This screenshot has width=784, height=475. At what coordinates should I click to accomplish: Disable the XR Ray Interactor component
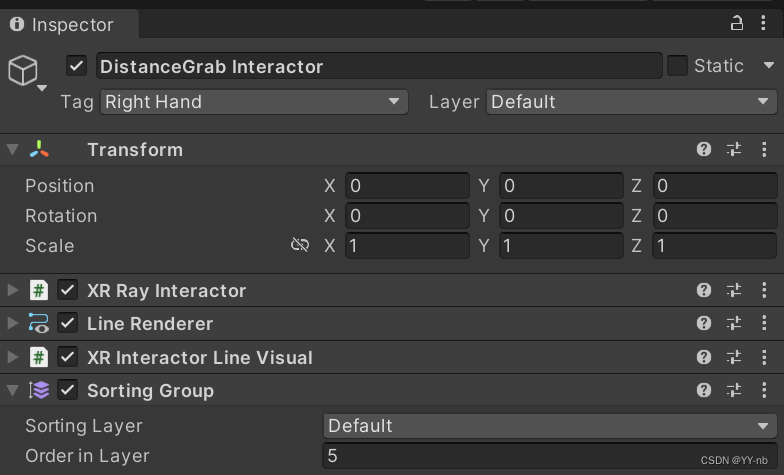(68, 290)
